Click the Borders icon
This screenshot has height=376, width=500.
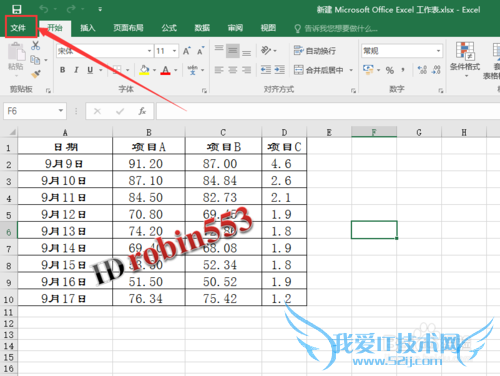point(117,70)
